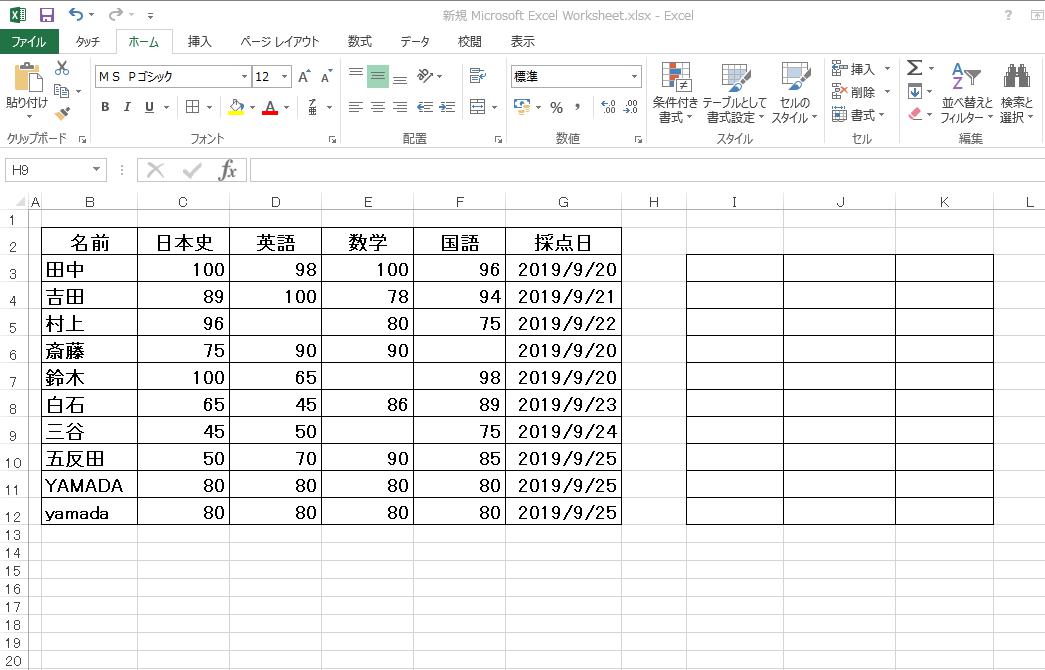This screenshot has width=1045, height=670.
Task: Open the 標準 number format dropdown
Action: pos(634,77)
